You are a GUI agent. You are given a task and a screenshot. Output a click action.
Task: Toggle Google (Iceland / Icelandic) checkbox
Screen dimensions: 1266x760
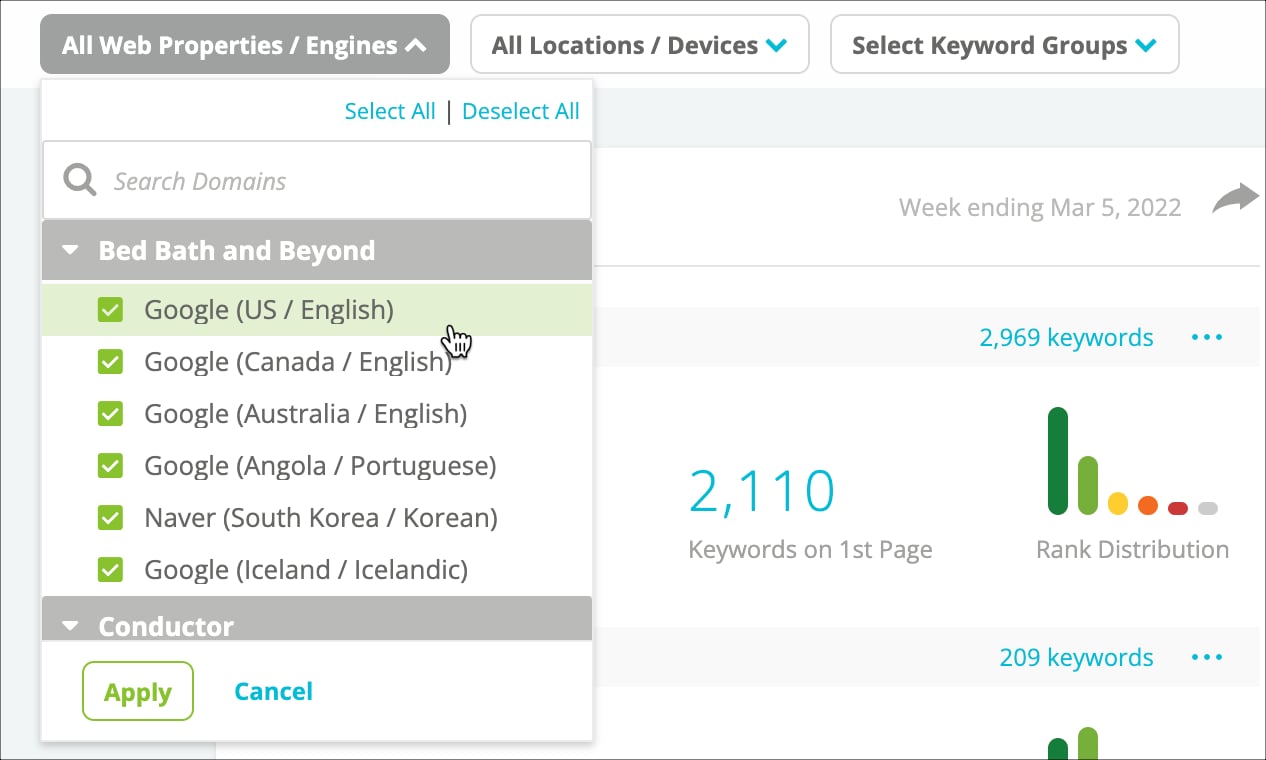click(x=110, y=570)
